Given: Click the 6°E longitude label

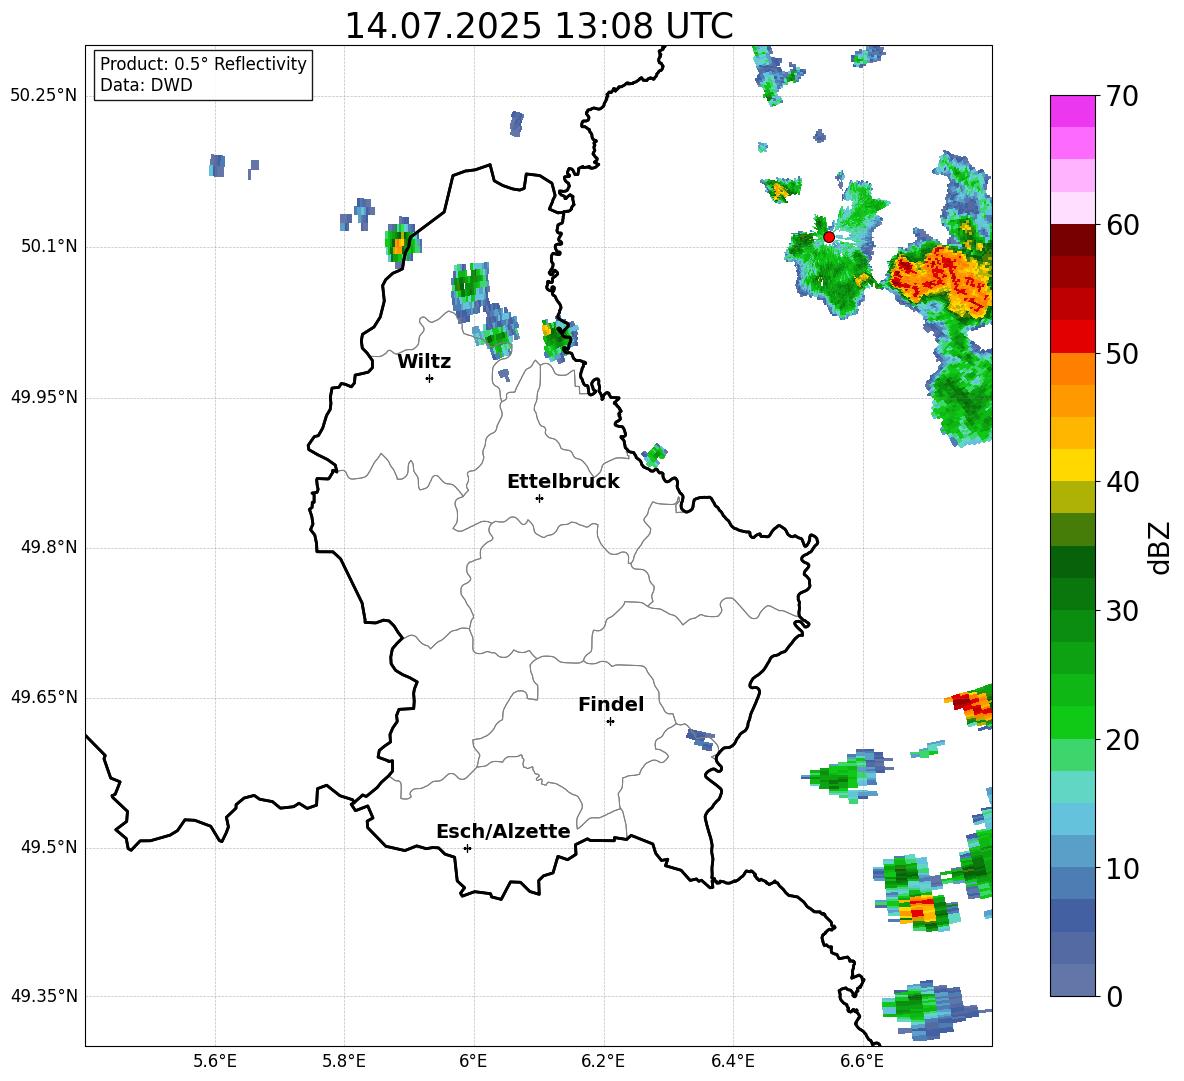Looking at the screenshot, I should coord(473,1061).
